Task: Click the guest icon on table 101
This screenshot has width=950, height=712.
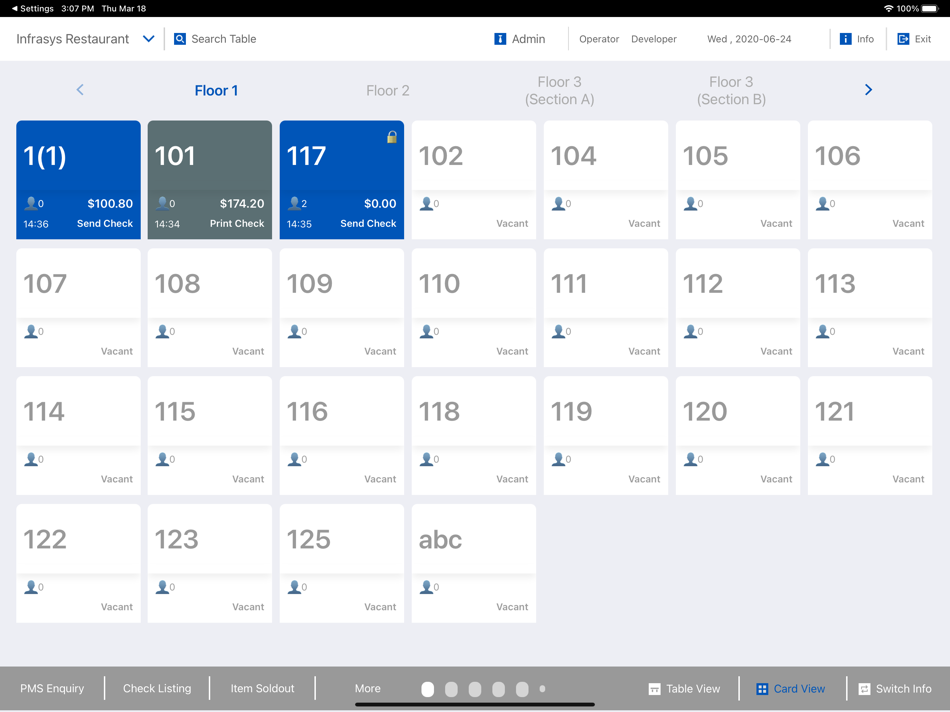Action: (x=162, y=203)
